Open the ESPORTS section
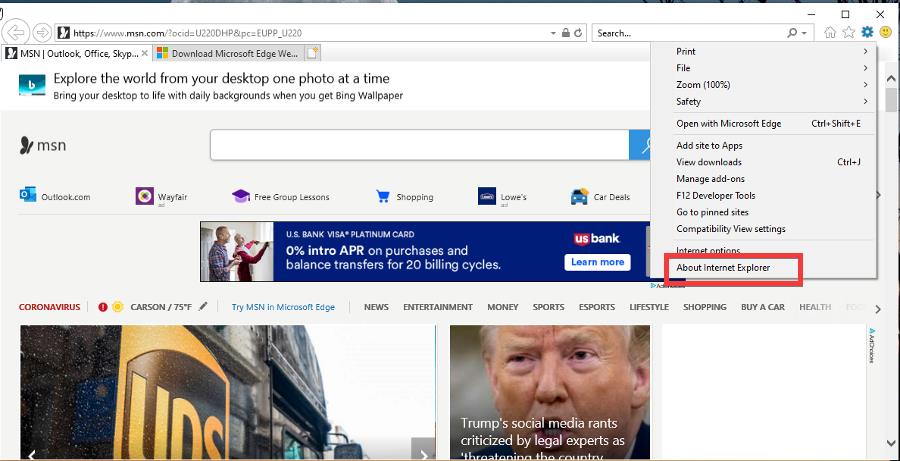 597,307
